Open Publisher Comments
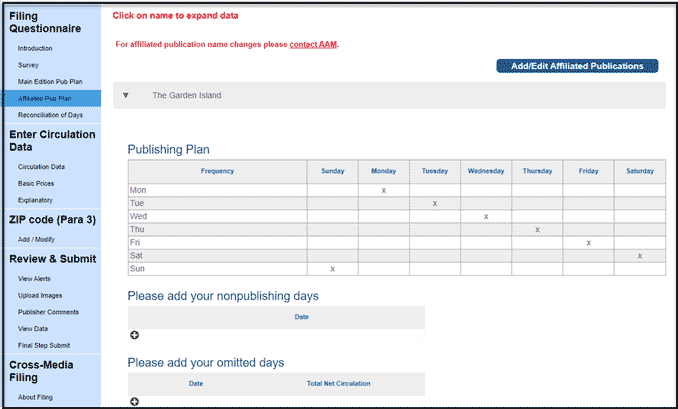The width and height of the screenshot is (678, 409). click(x=48, y=312)
